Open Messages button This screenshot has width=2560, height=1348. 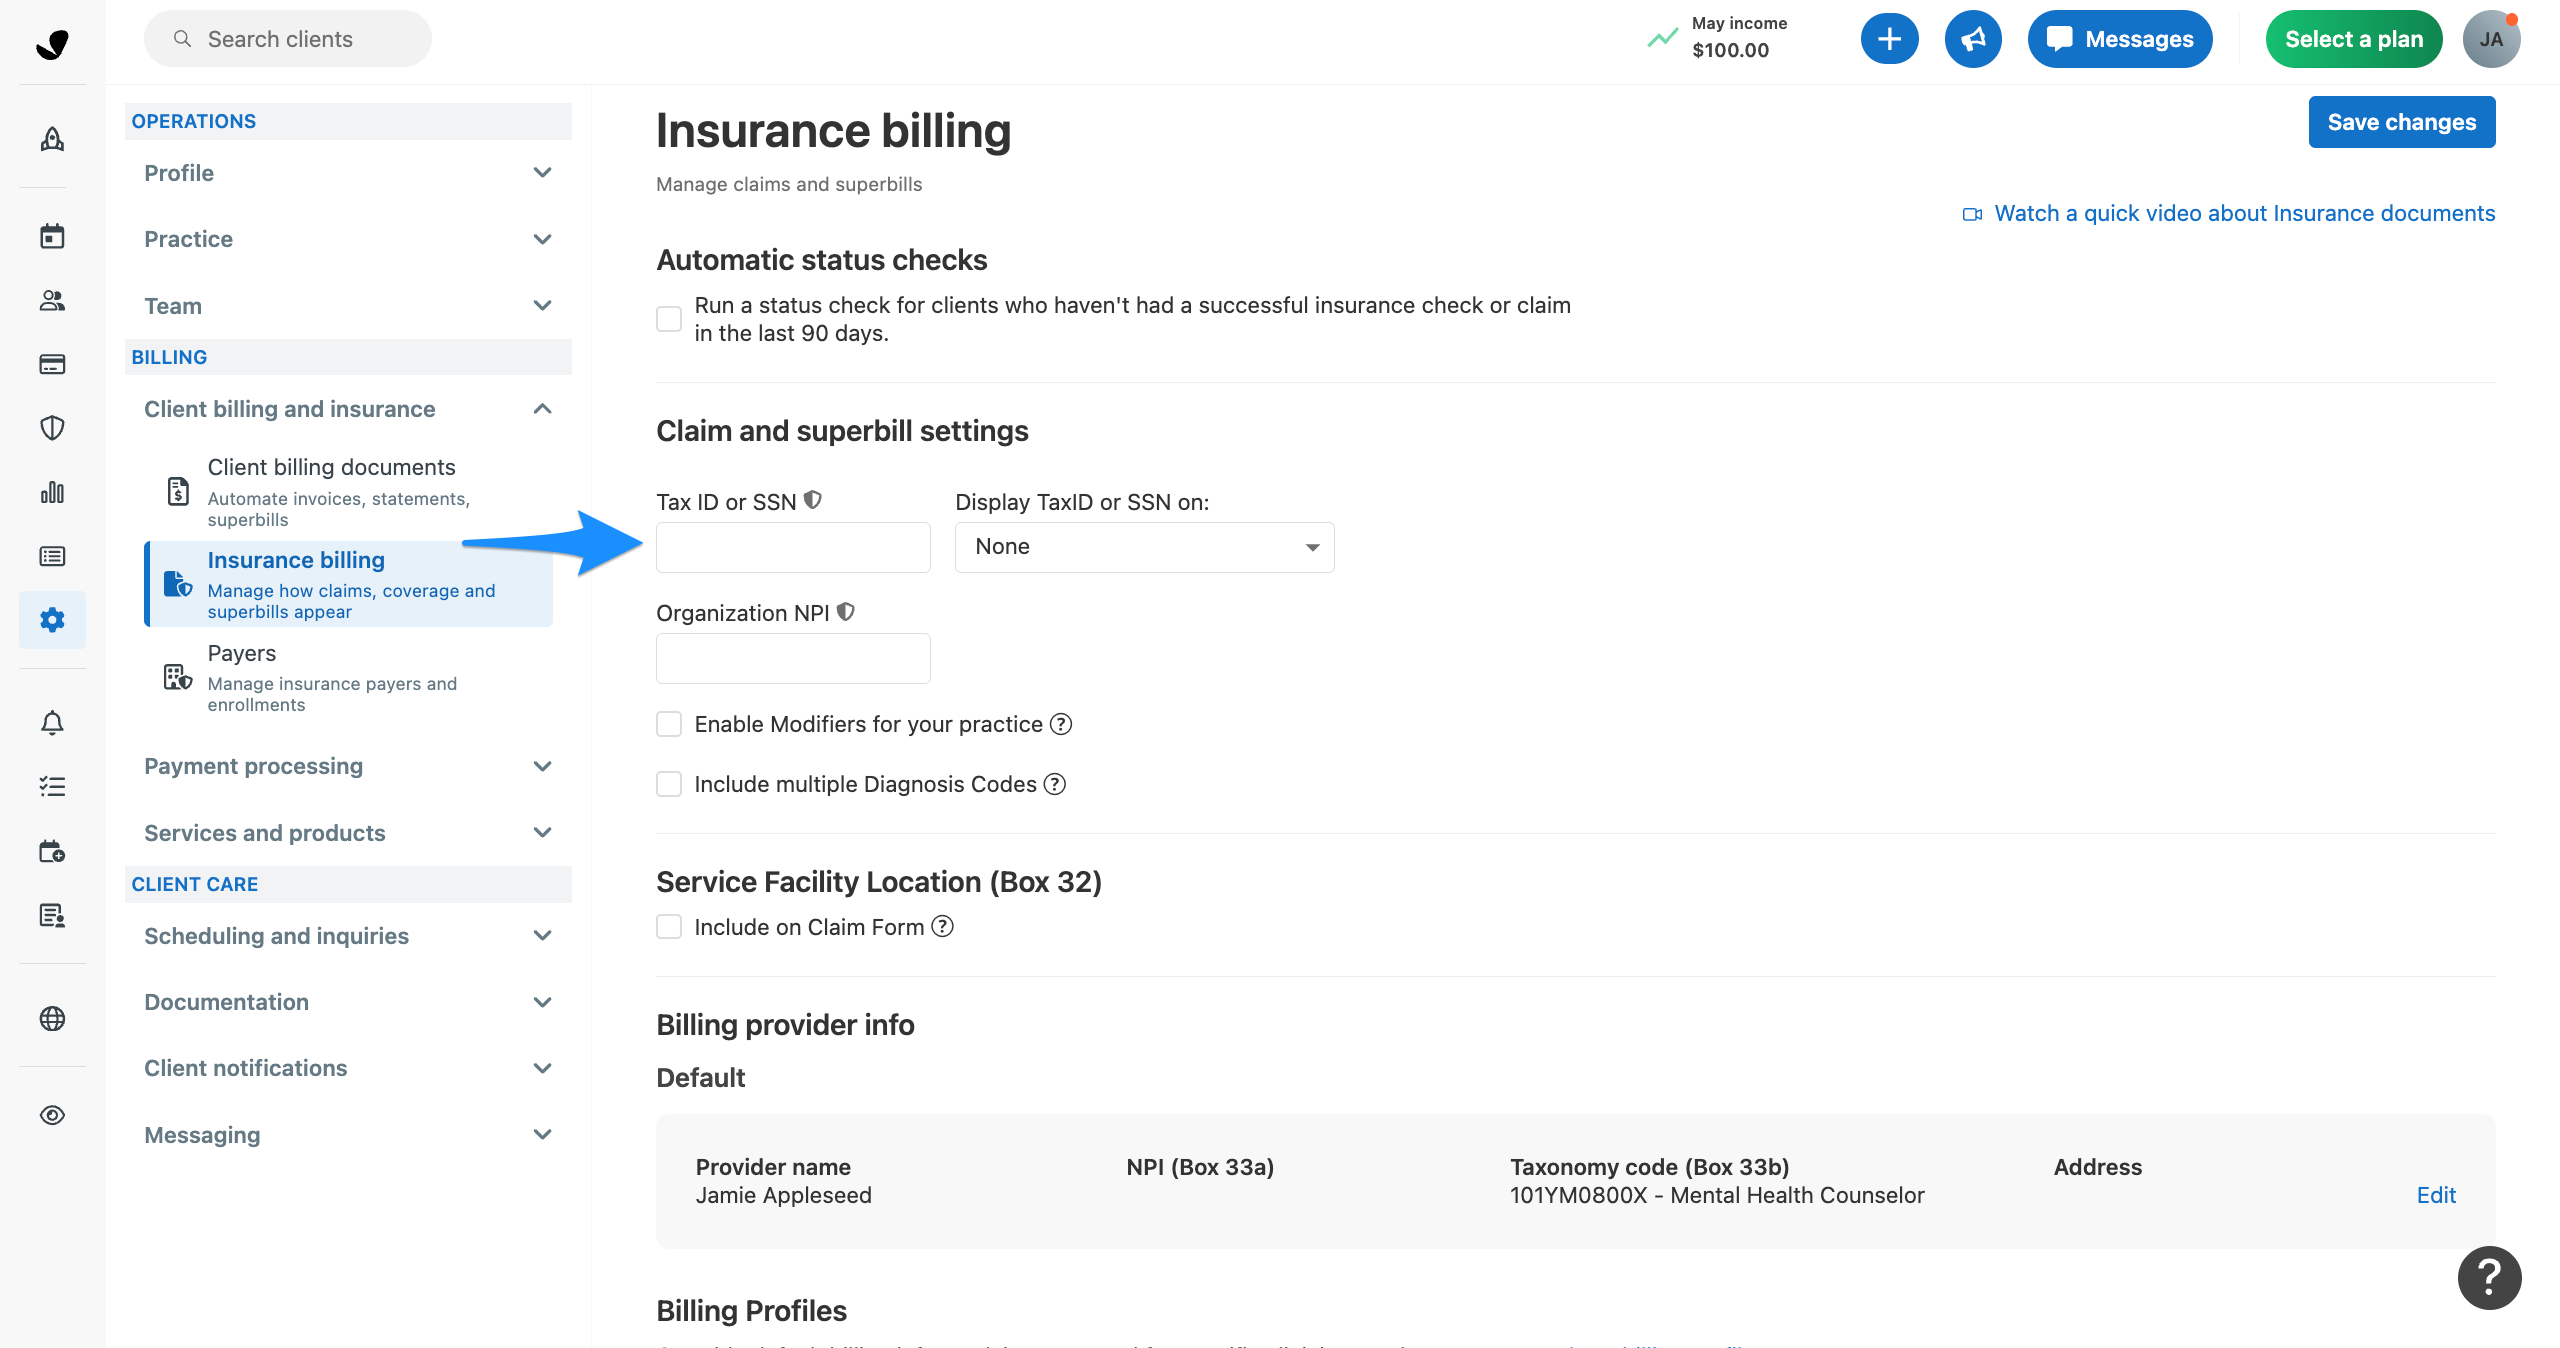pyautogui.click(x=2119, y=39)
